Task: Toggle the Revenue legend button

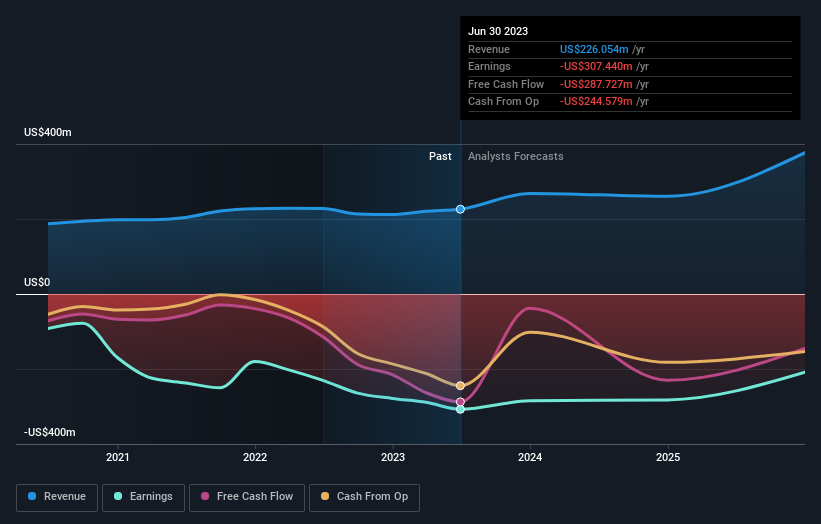Action: [57, 497]
